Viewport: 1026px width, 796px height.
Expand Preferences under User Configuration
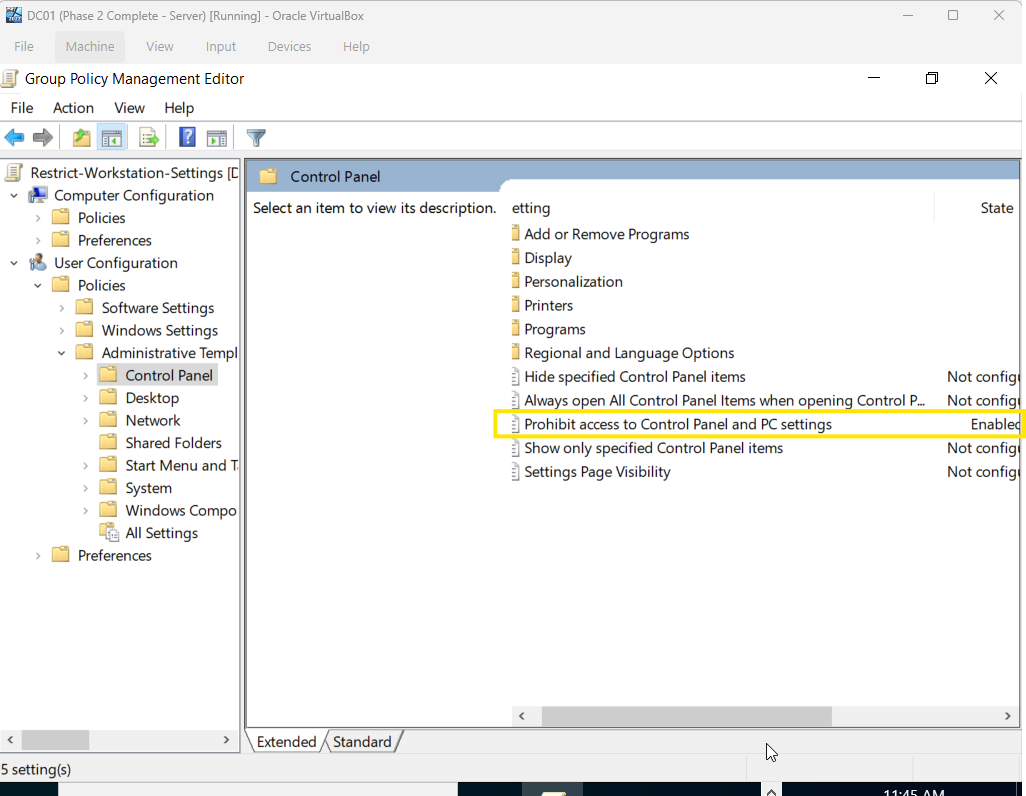(37, 555)
